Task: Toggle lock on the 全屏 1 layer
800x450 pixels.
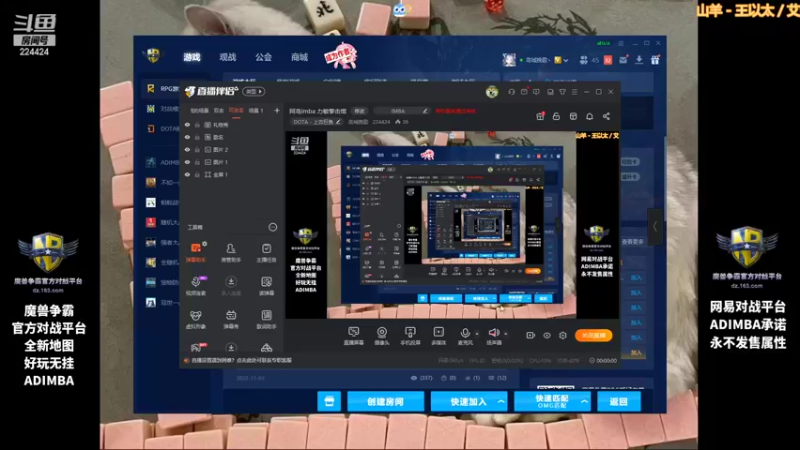Action: (197, 174)
